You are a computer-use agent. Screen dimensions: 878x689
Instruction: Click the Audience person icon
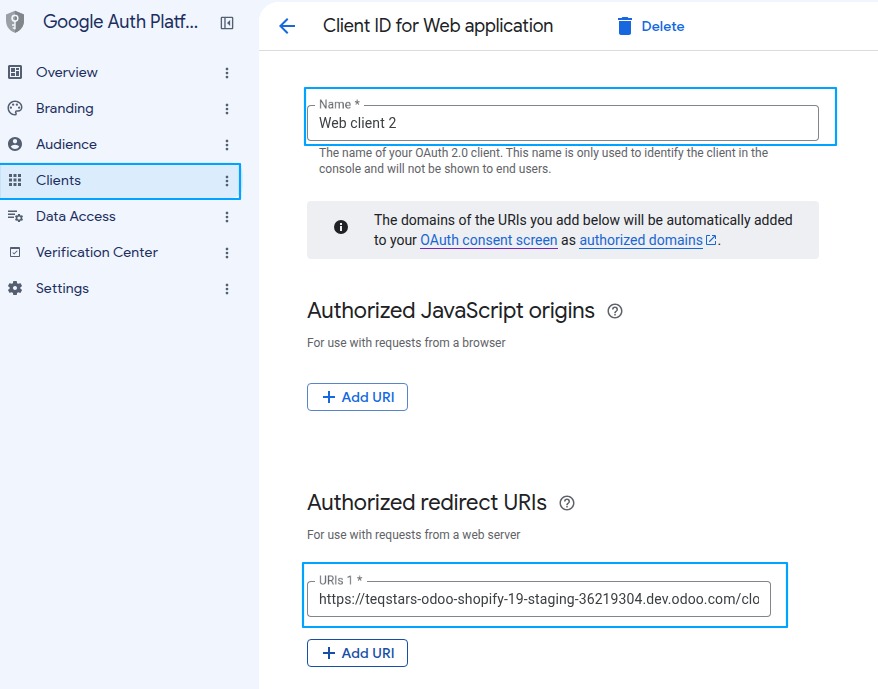click(x=15, y=144)
